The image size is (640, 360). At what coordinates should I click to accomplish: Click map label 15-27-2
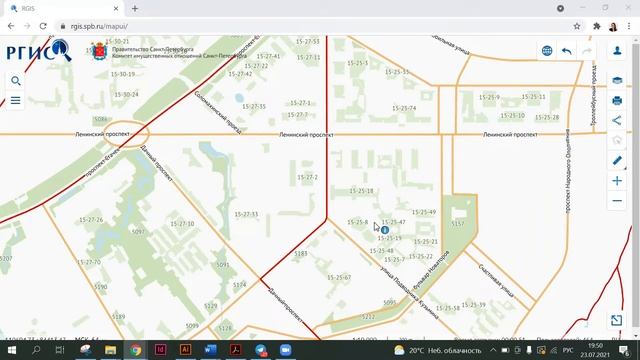[x=307, y=177]
